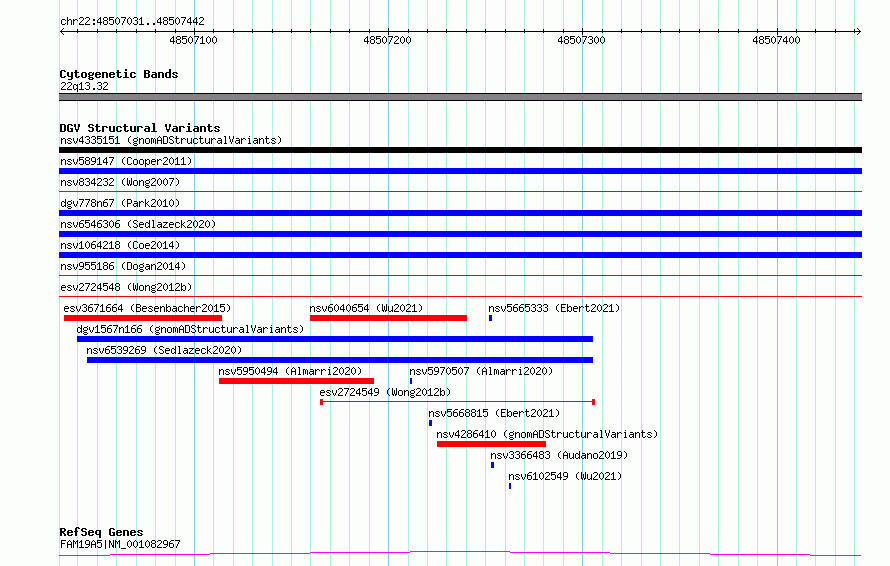
Task: Select the black nsv4335151 variant bar
Action: 460,150
